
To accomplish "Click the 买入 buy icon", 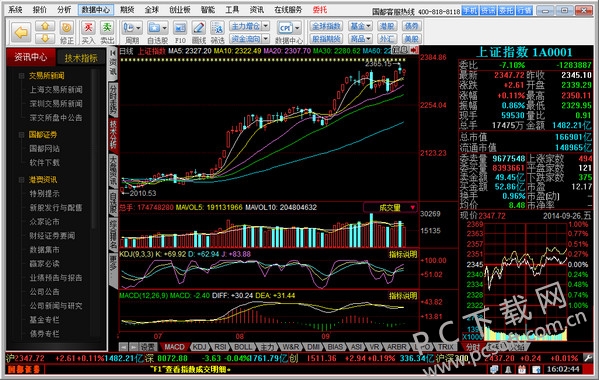I will tap(88, 32).
